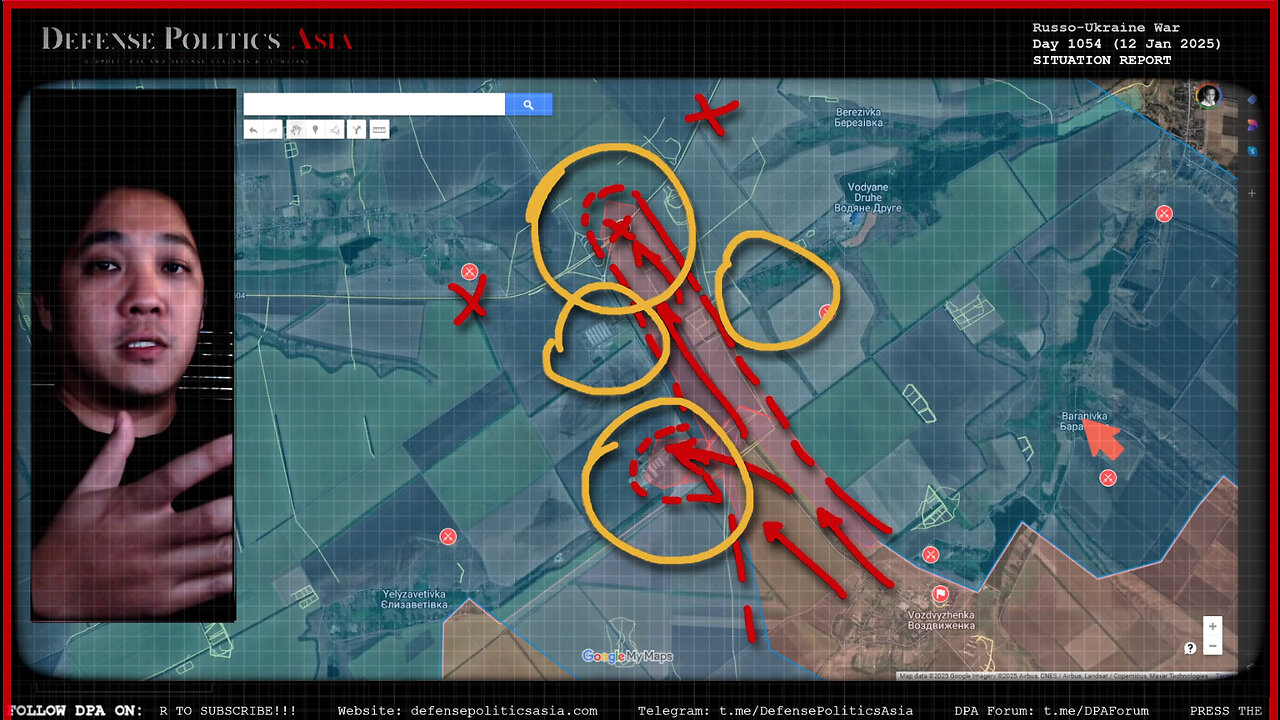The height and width of the screenshot is (720, 1280).
Task: Click the Day 1054 situation report header
Action: (x=1127, y=44)
